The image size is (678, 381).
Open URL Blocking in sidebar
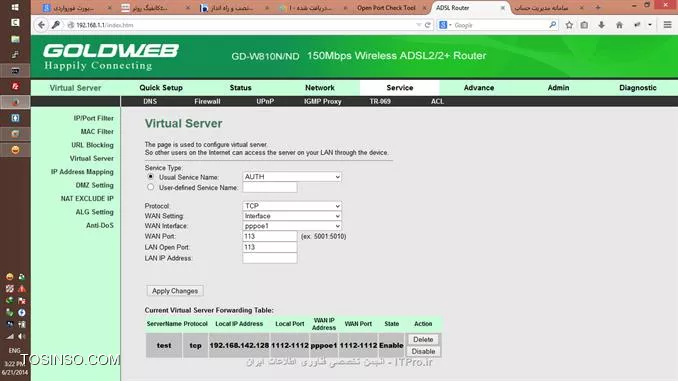pos(92,145)
